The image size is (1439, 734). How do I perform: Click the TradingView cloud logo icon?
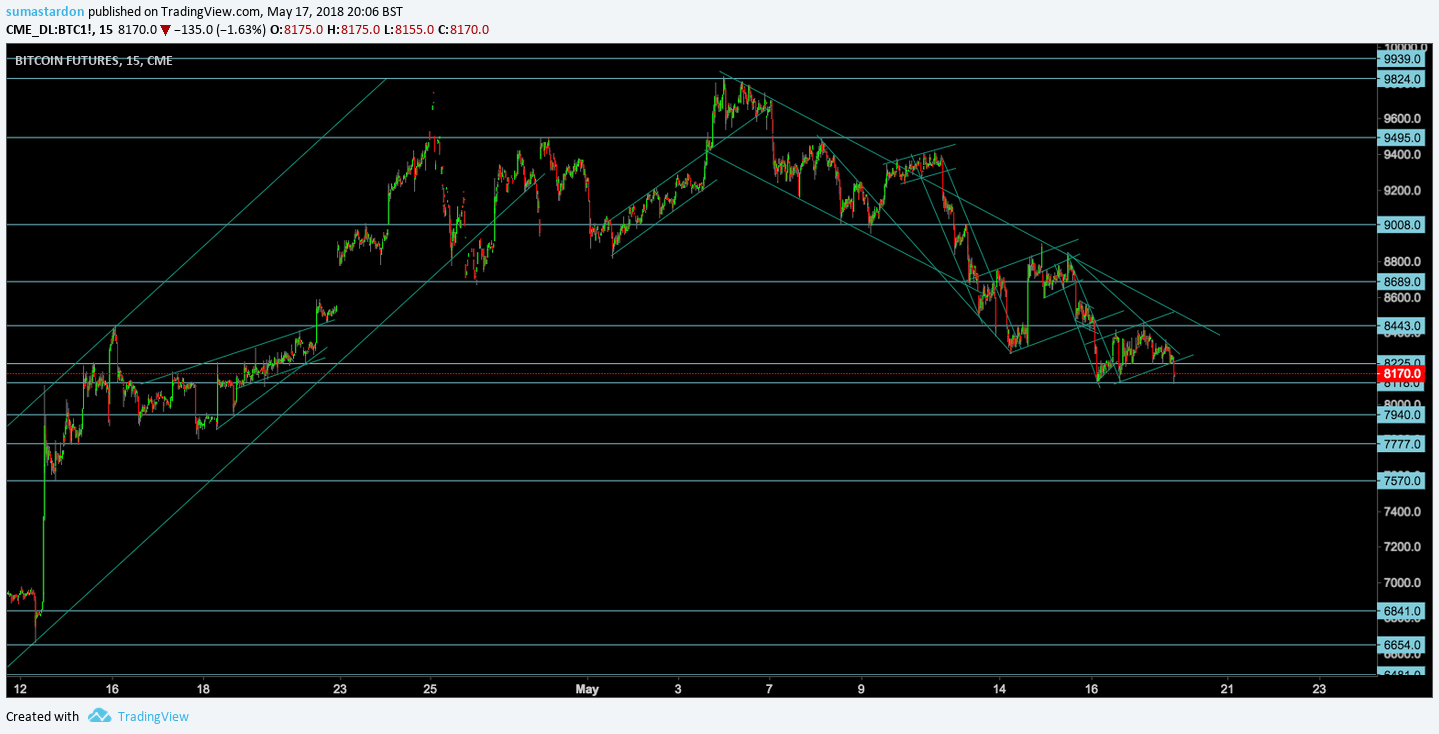coord(99,716)
